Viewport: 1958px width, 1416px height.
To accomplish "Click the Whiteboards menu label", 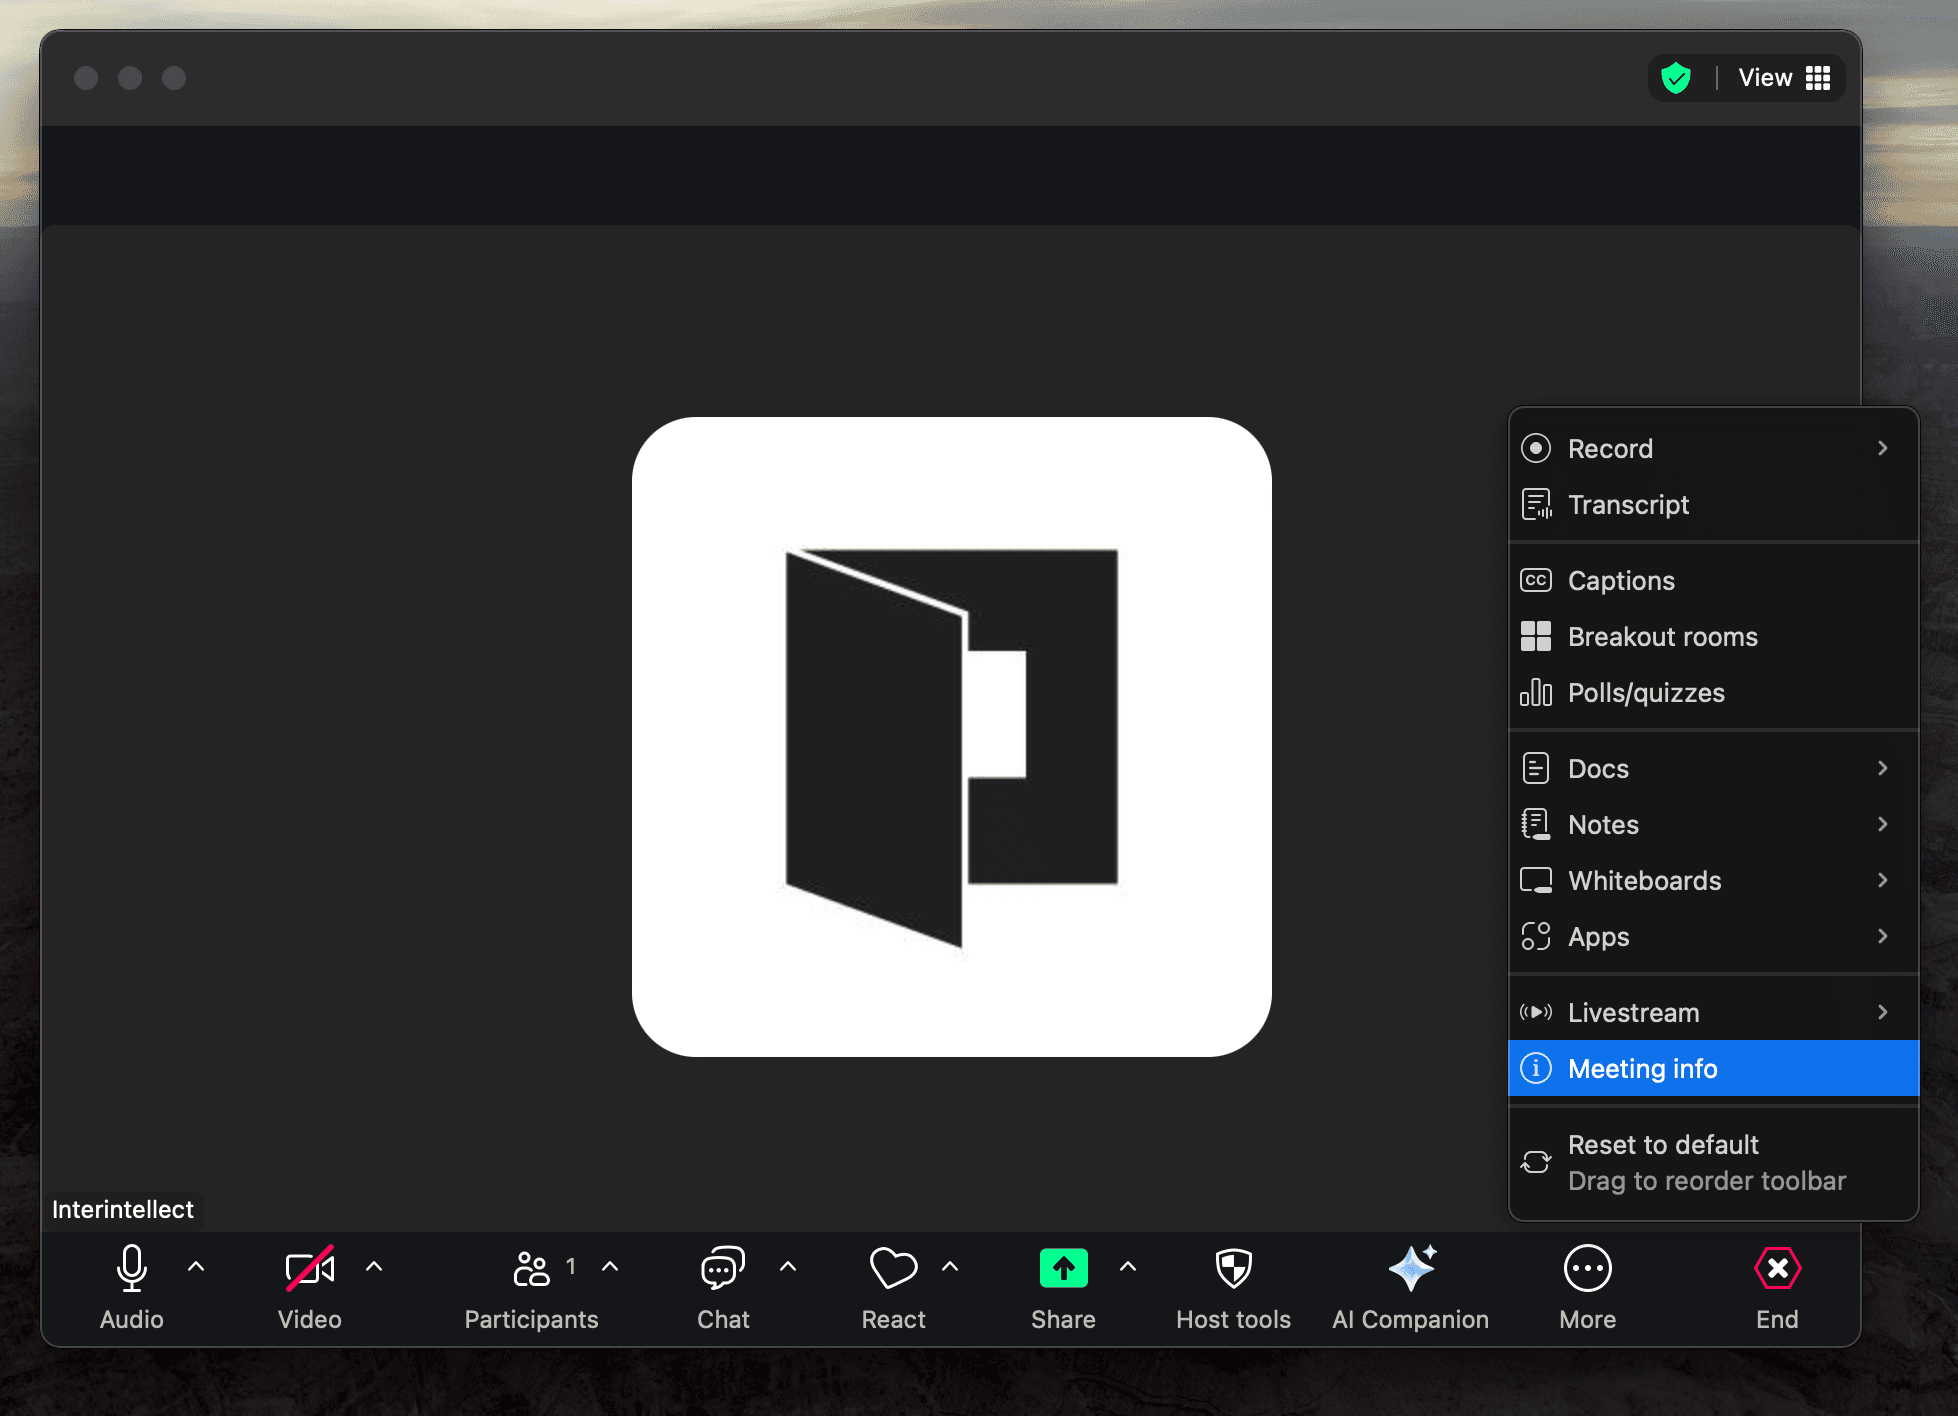I will 1644,880.
